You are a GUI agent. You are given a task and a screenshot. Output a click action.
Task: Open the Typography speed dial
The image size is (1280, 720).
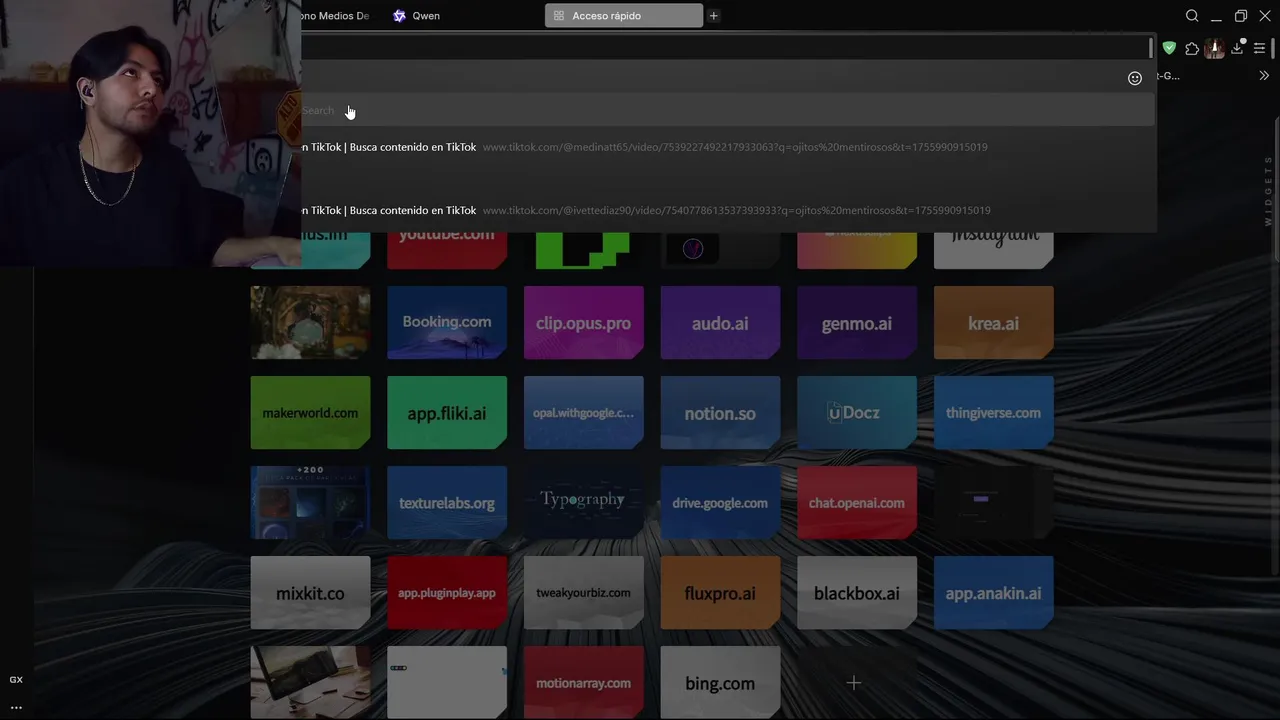tap(583, 502)
